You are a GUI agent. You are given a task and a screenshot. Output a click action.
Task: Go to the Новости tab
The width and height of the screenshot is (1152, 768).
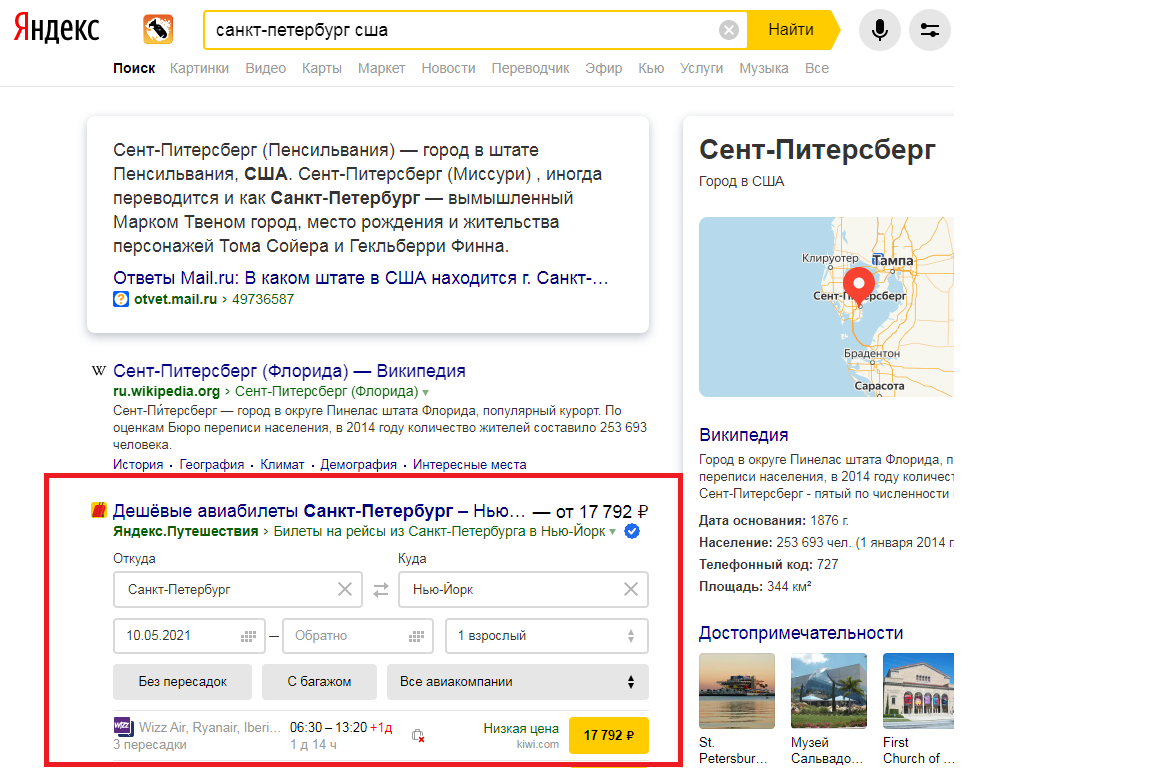(448, 68)
